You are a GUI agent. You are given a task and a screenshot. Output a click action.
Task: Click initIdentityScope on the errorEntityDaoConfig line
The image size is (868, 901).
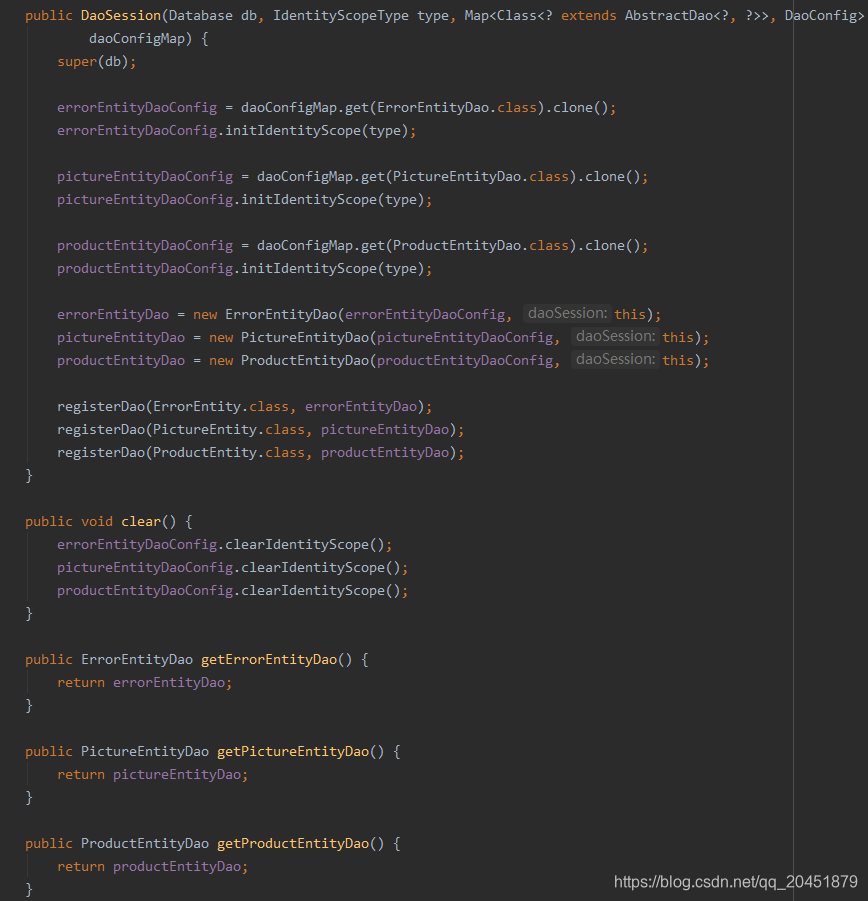[x=293, y=130]
